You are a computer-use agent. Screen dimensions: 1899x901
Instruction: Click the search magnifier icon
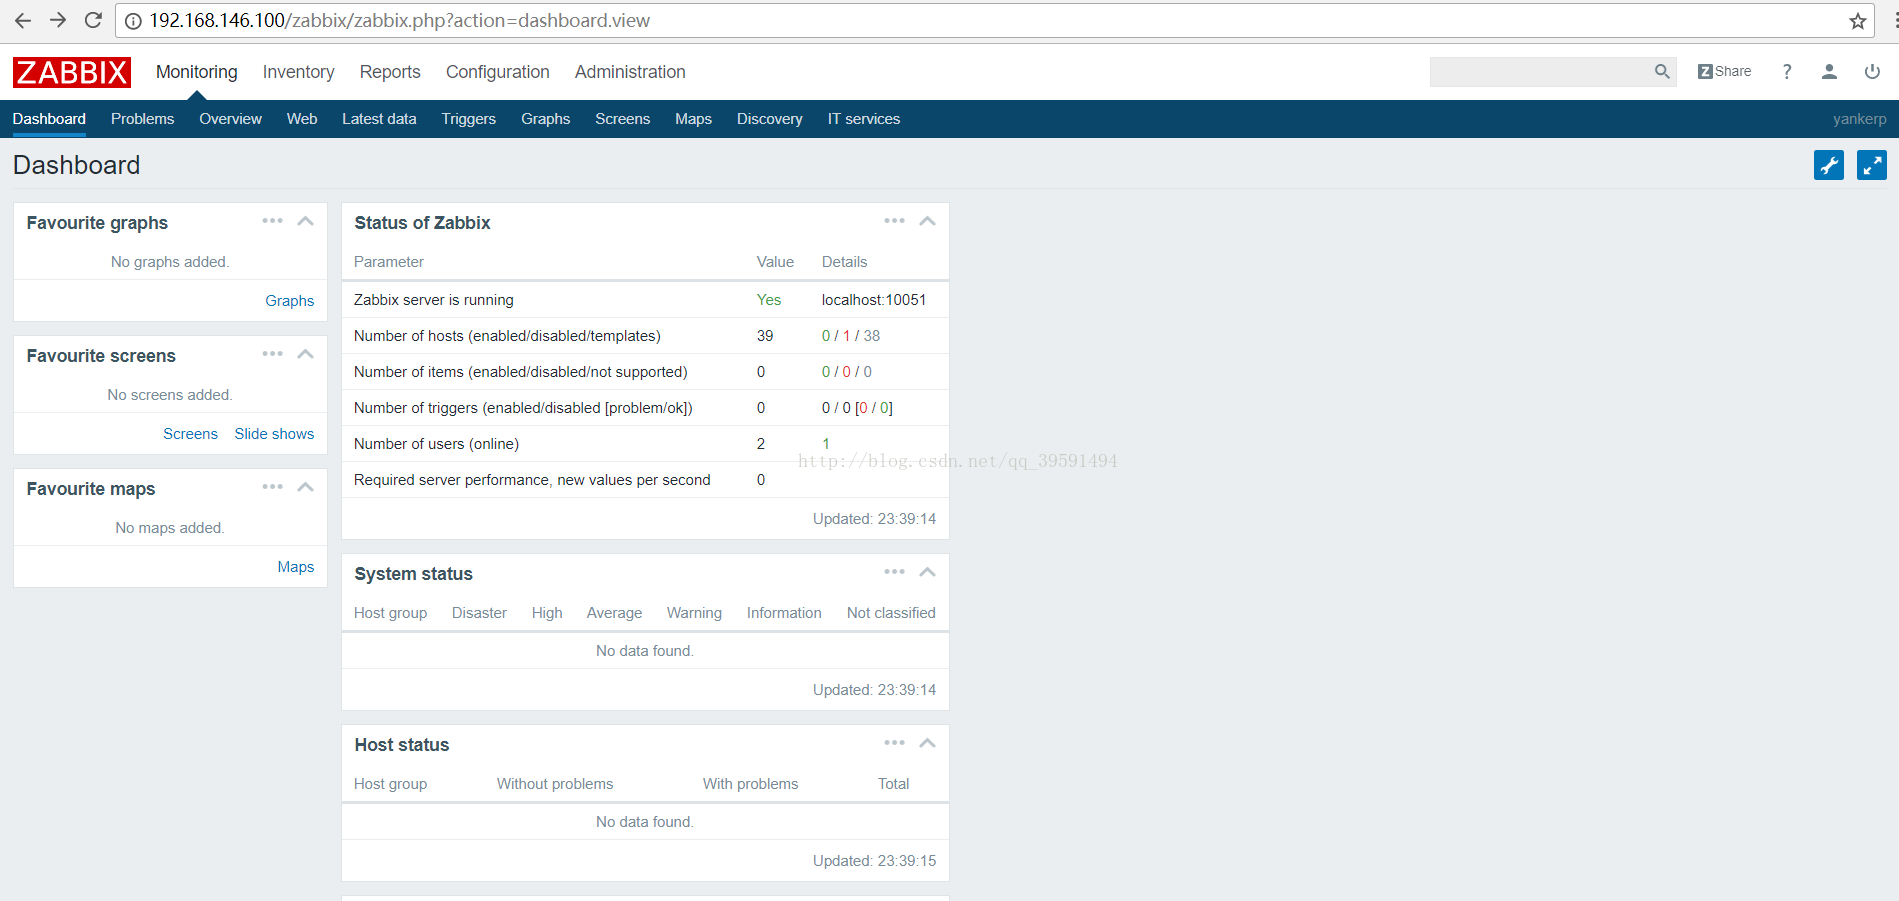pyautogui.click(x=1662, y=72)
